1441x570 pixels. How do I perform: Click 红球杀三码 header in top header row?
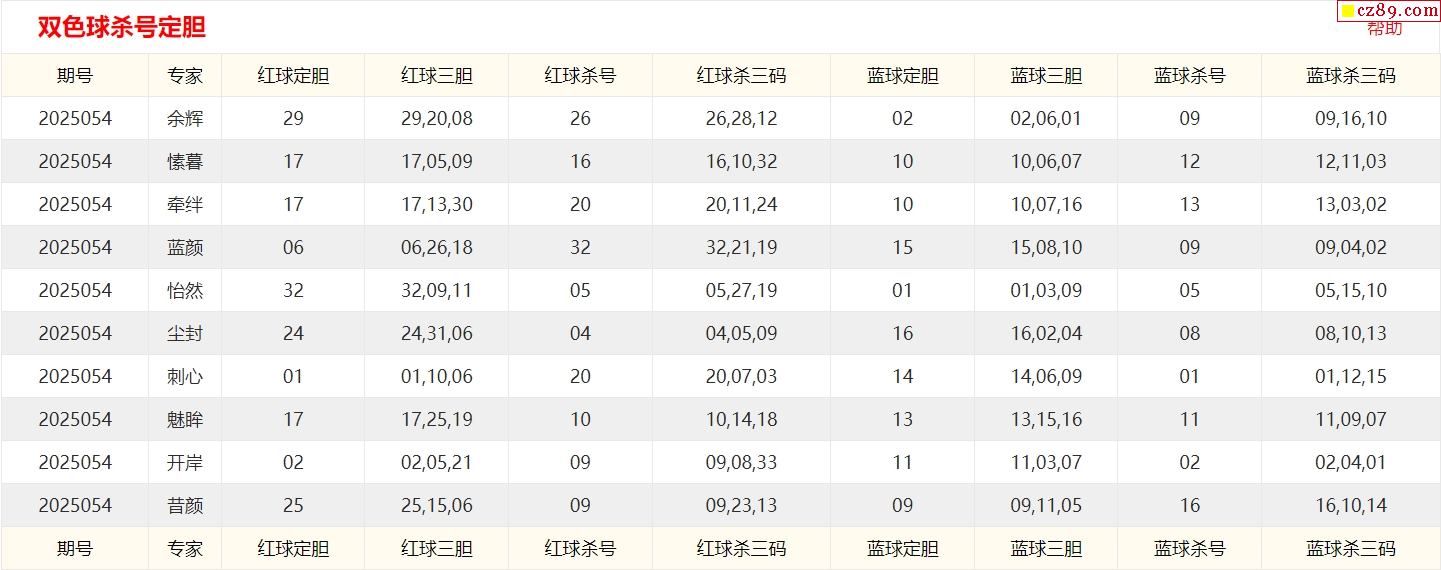pos(741,75)
